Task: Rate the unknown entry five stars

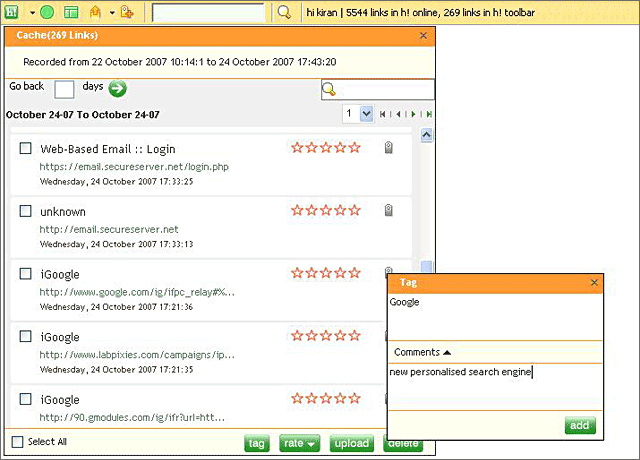Action: pyautogui.click(x=354, y=210)
